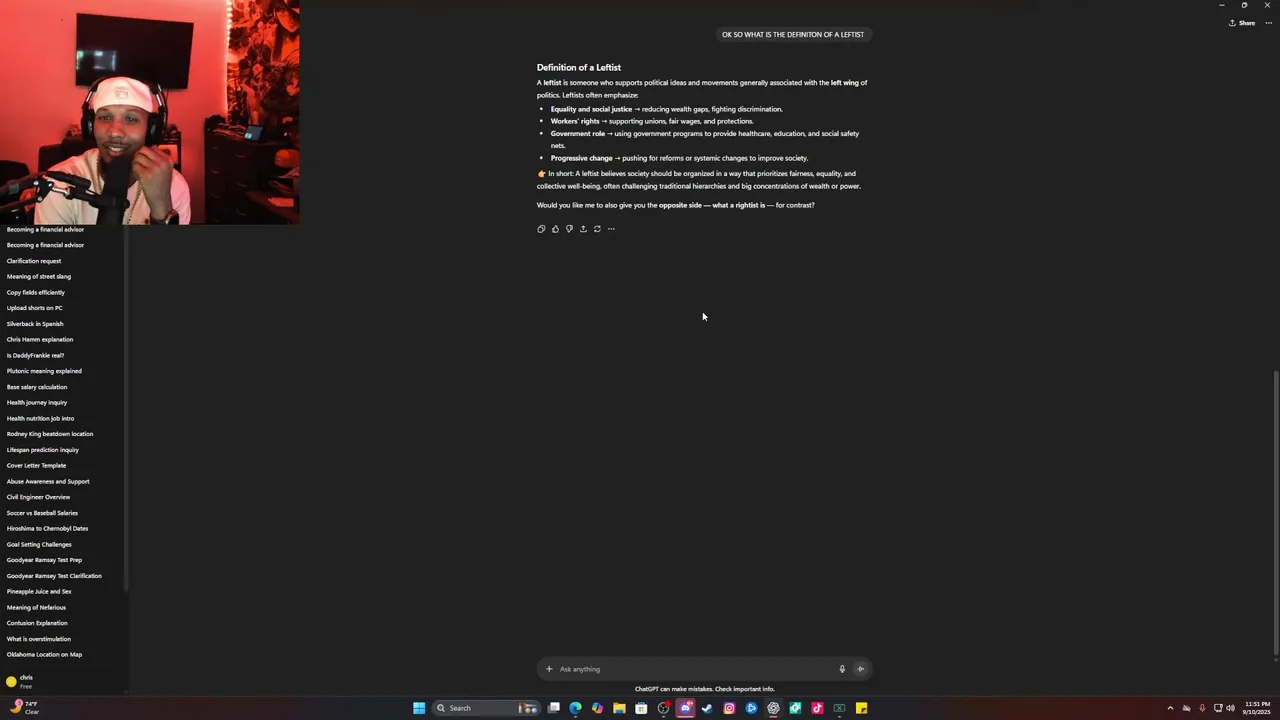Viewport: 1280px width, 720px height.
Task: Open more actions ellipsis below the response
Action: [x=611, y=229]
